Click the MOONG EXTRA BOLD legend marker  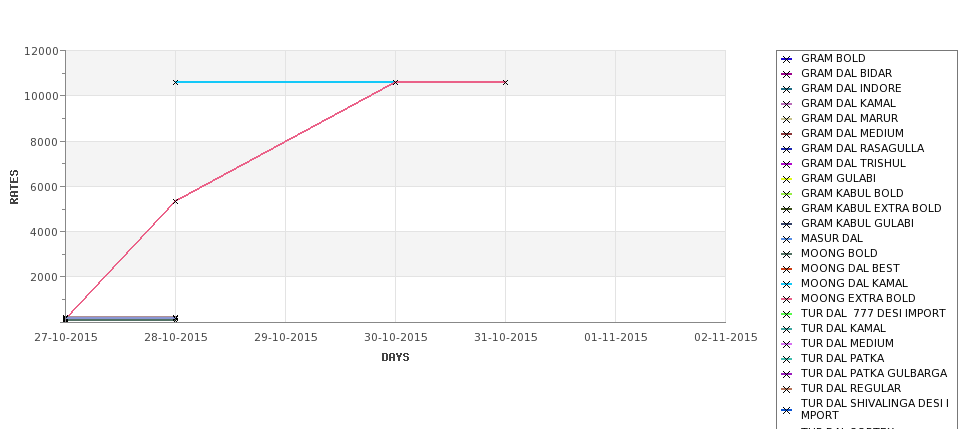[786, 299]
